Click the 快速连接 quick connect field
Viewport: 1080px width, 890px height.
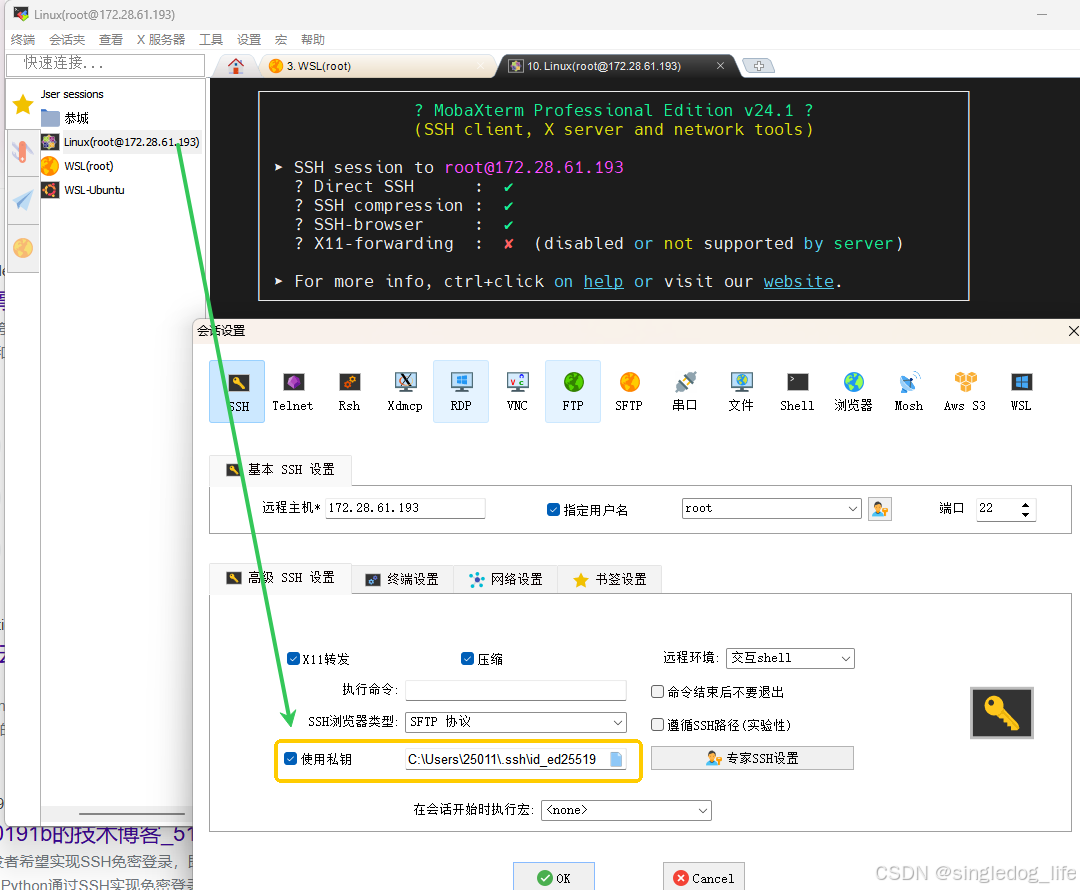[105, 64]
